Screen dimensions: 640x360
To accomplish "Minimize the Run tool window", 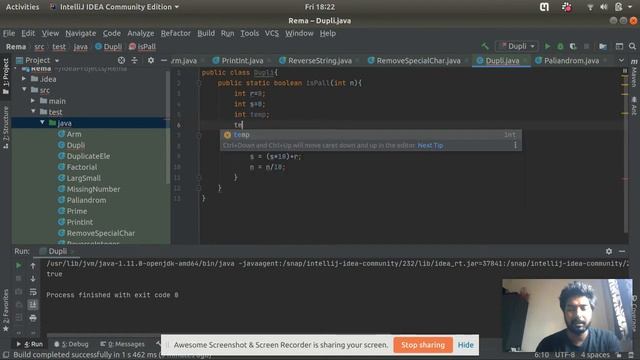I will click(x=622, y=251).
